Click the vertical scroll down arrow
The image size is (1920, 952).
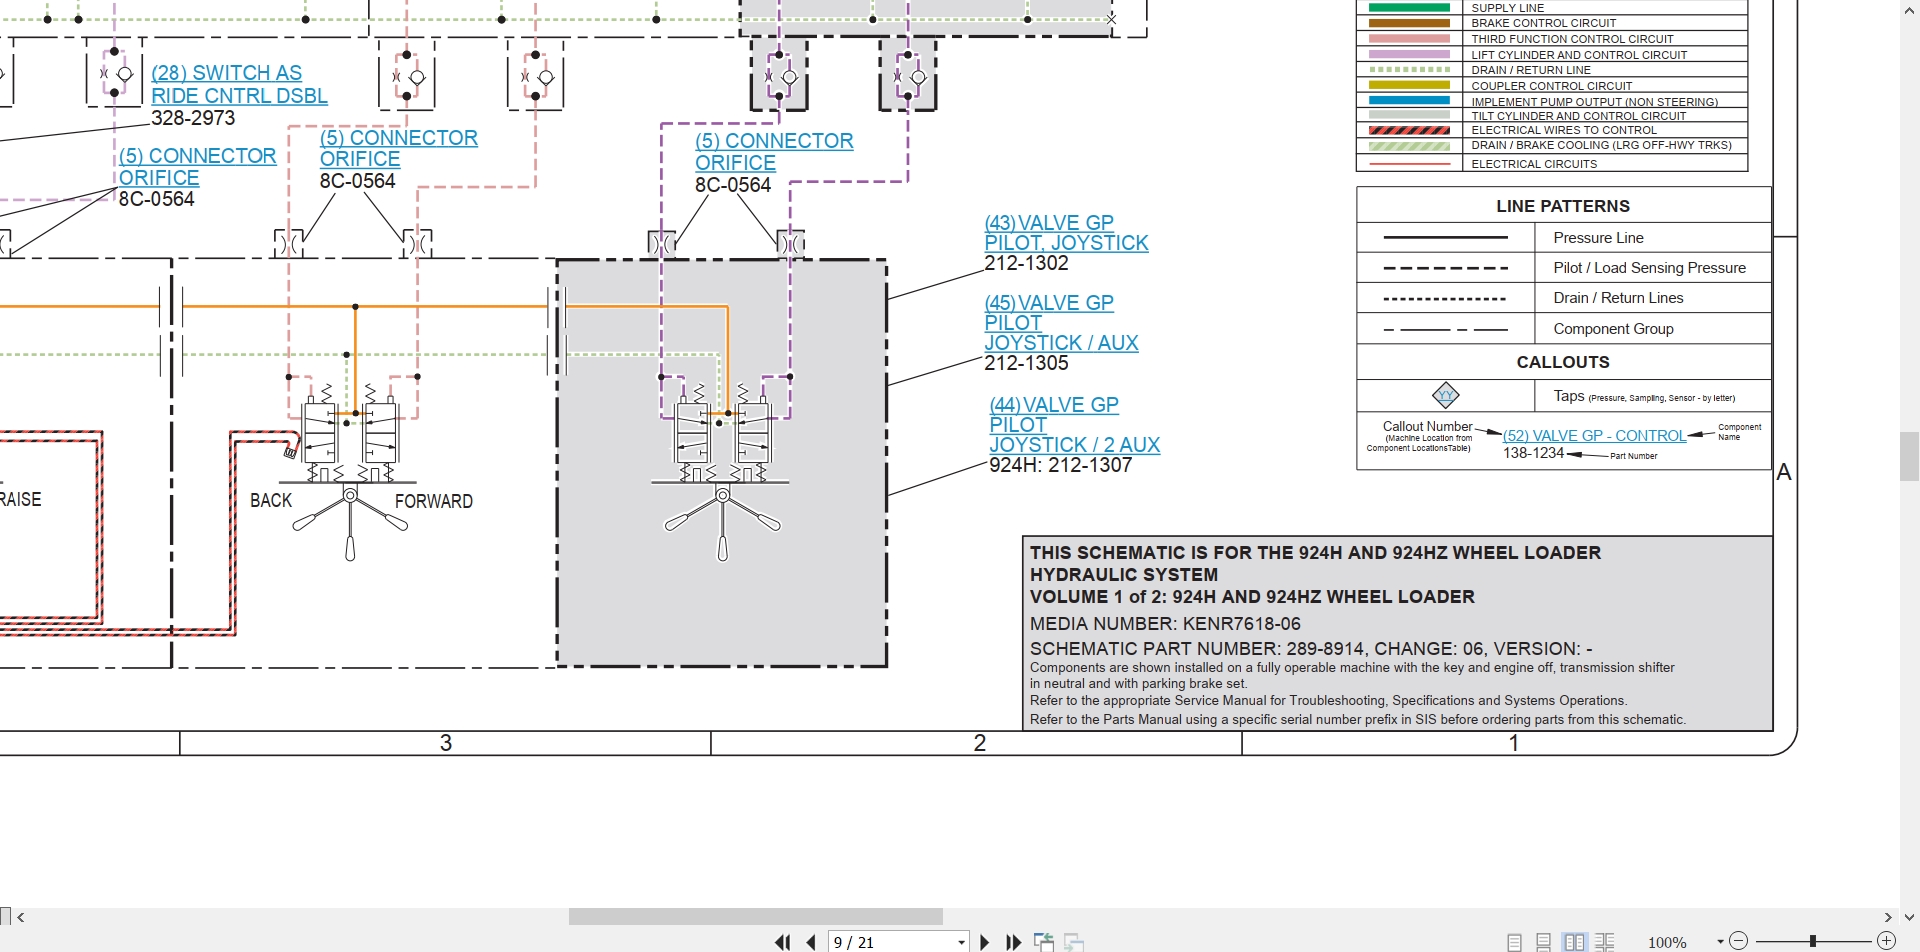click(1909, 916)
